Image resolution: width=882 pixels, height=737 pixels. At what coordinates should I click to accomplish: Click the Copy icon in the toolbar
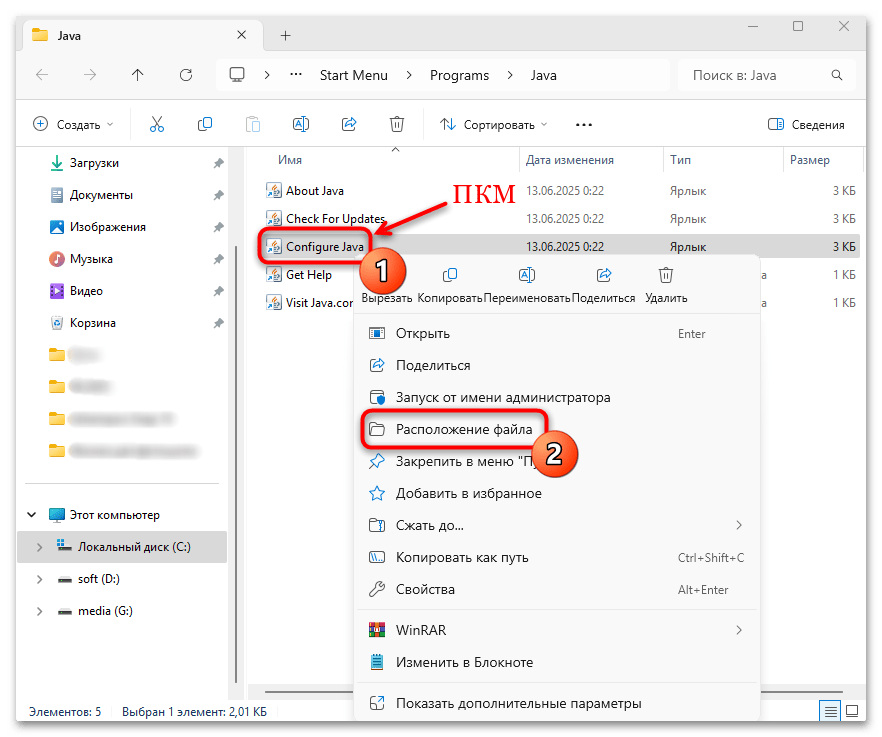click(204, 123)
